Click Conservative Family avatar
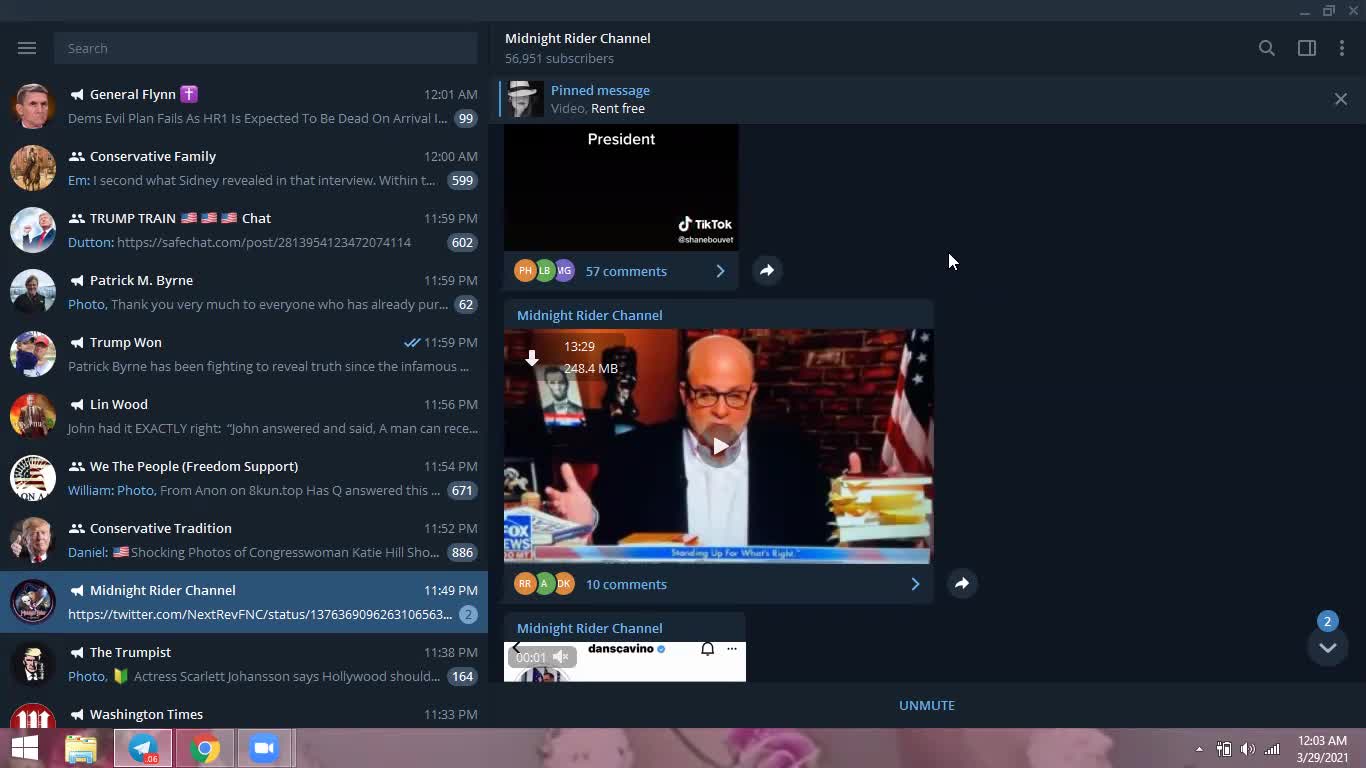This screenshot has width=1366, height=768. 33,168
